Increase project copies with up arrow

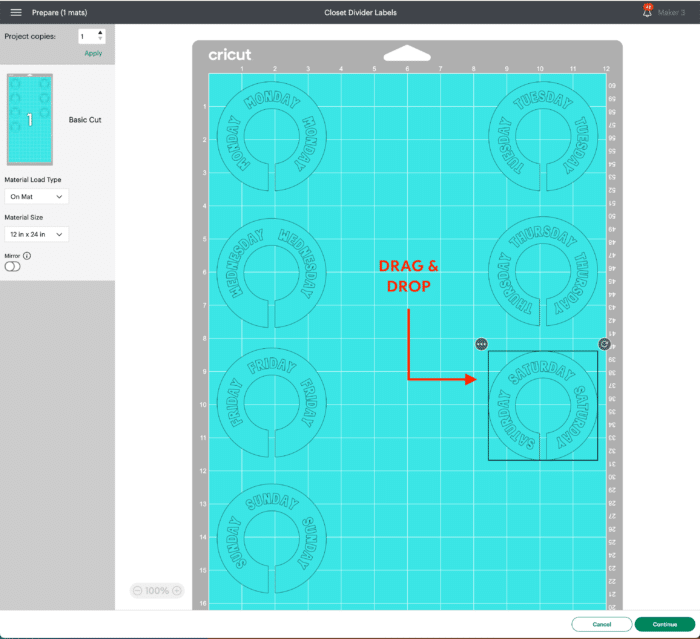(x=100, y=32)
